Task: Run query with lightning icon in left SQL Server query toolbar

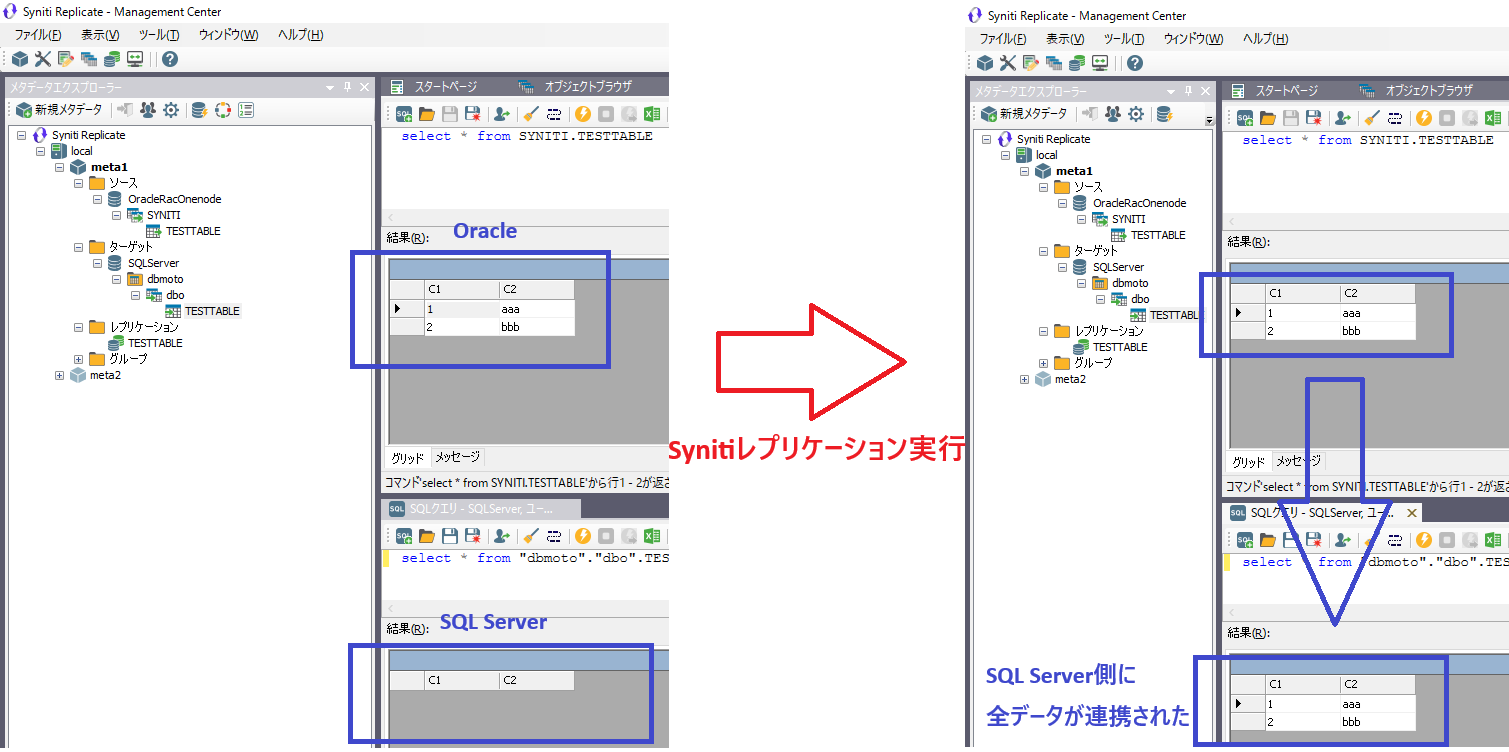Action: pos(582,536)
